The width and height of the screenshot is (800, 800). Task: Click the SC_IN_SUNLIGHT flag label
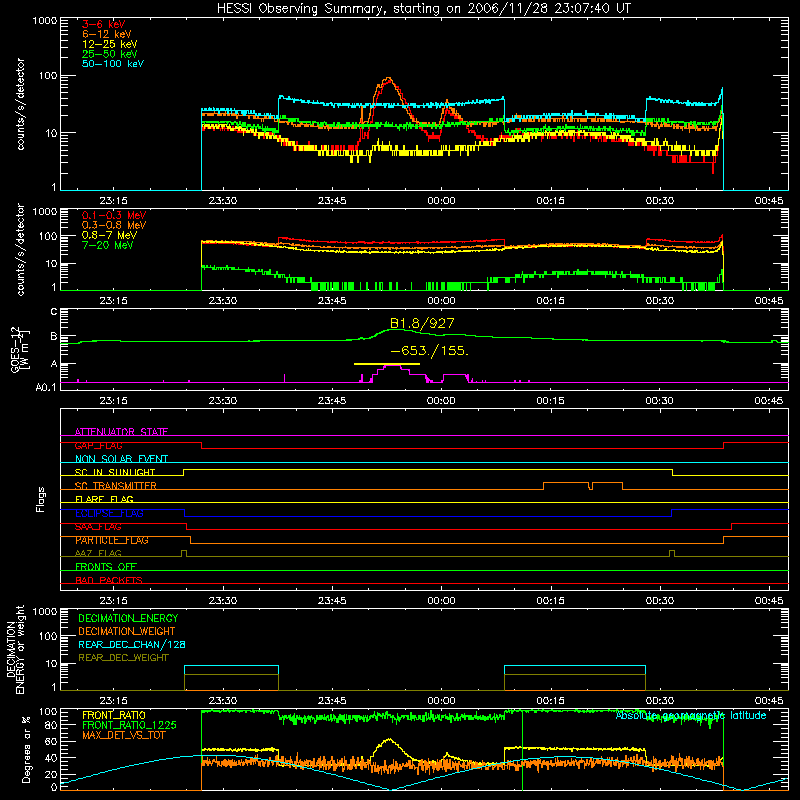tap(115, 472)
